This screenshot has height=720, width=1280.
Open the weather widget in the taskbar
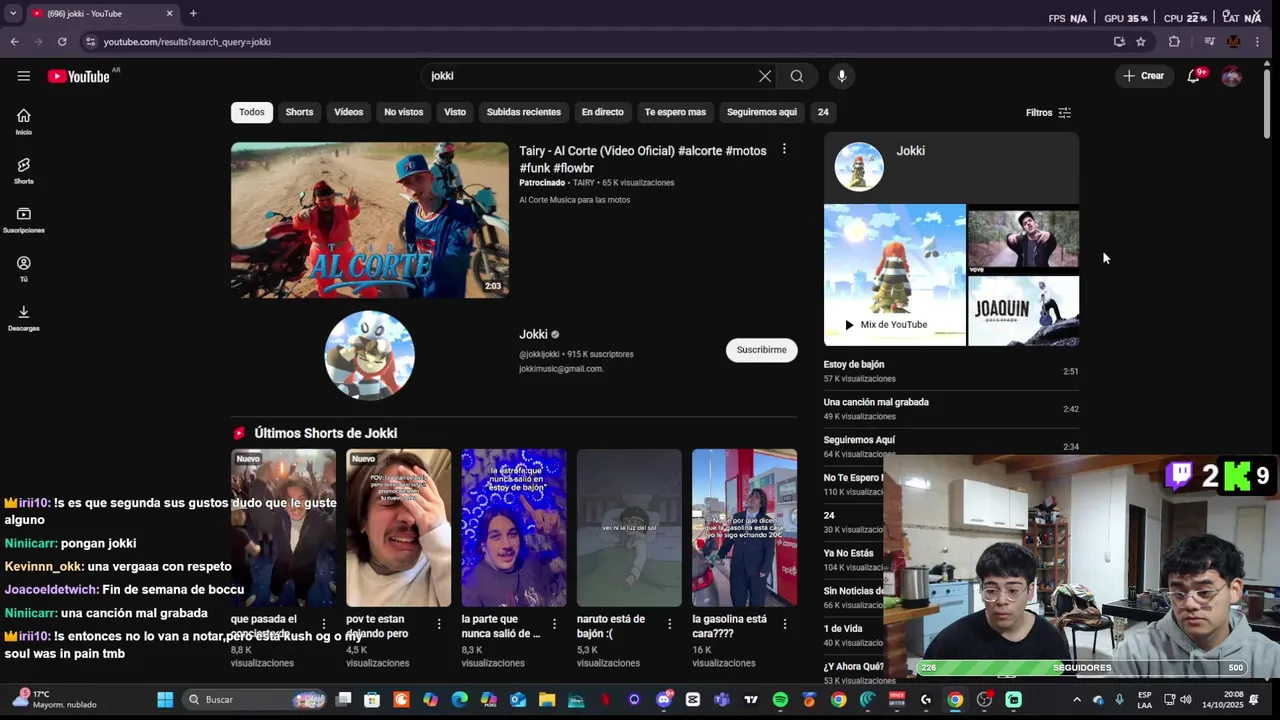[55, 699]
